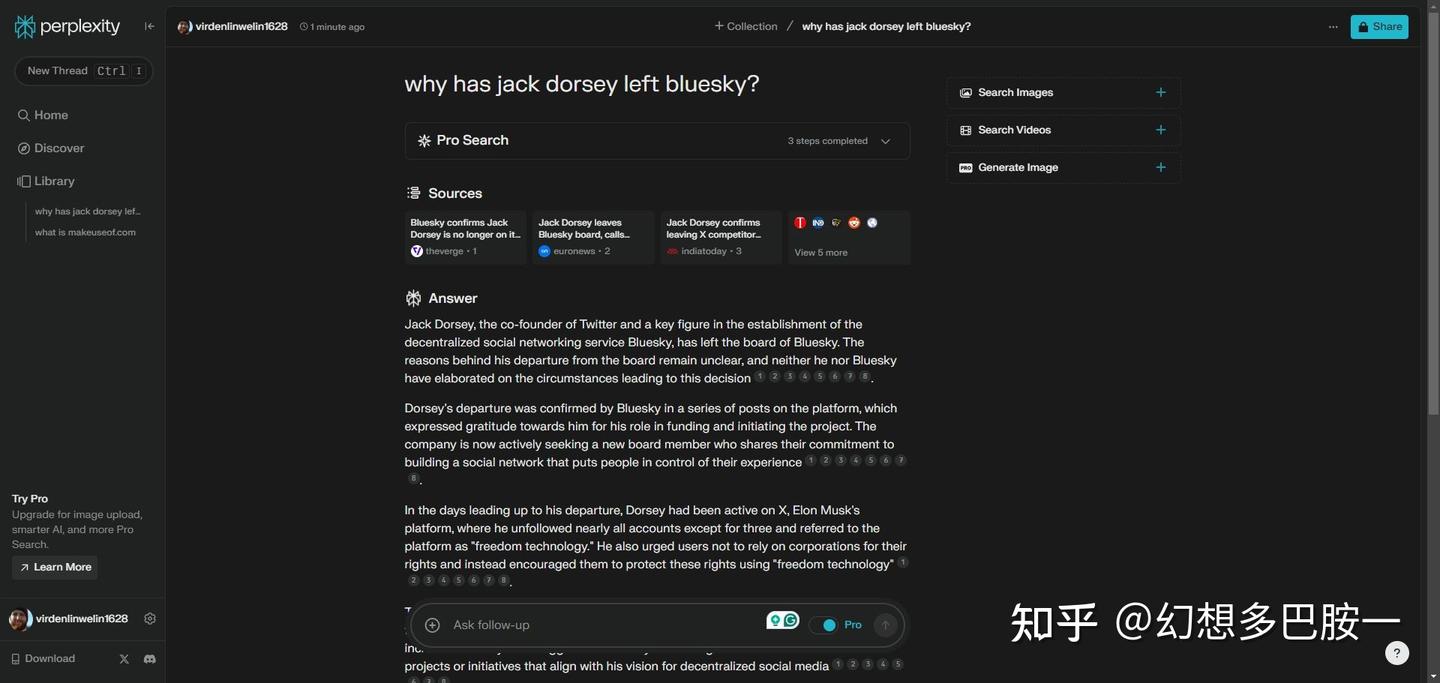
Task: Click the Perplexity logo
Action: tap(67, 27)
